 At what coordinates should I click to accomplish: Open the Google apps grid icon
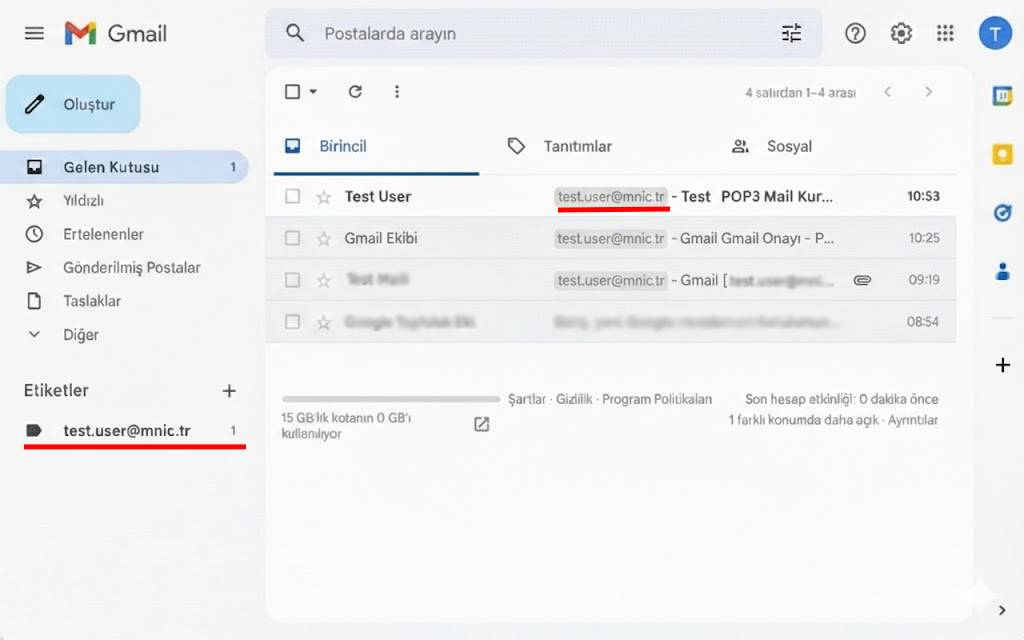tap(945, 33)
